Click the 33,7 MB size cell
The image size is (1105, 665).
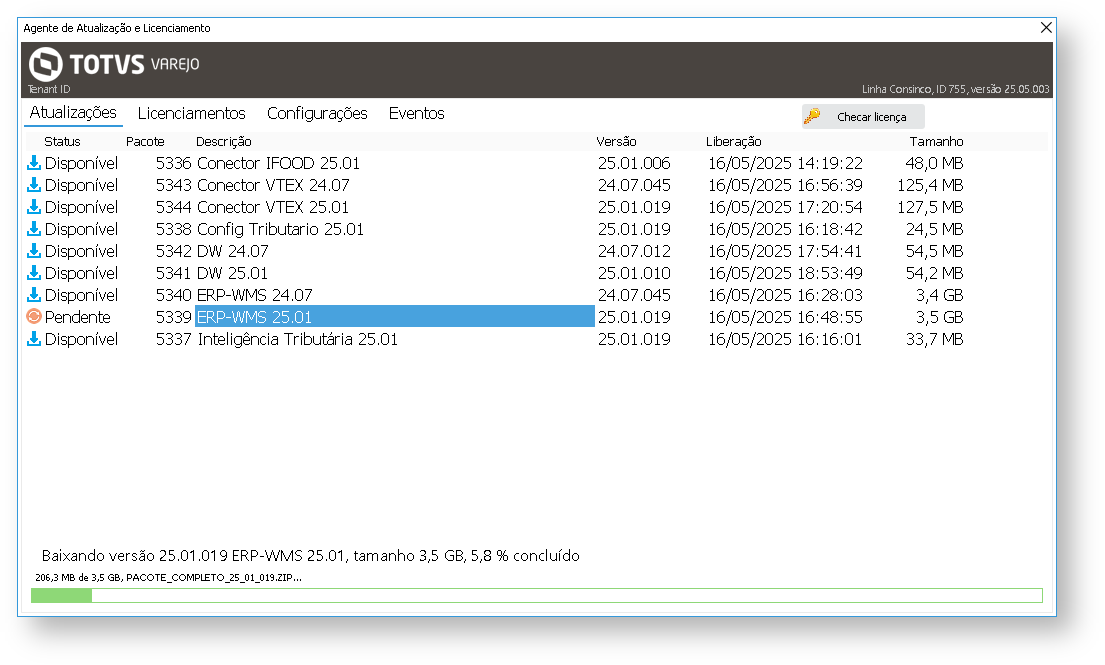[934, 339]
